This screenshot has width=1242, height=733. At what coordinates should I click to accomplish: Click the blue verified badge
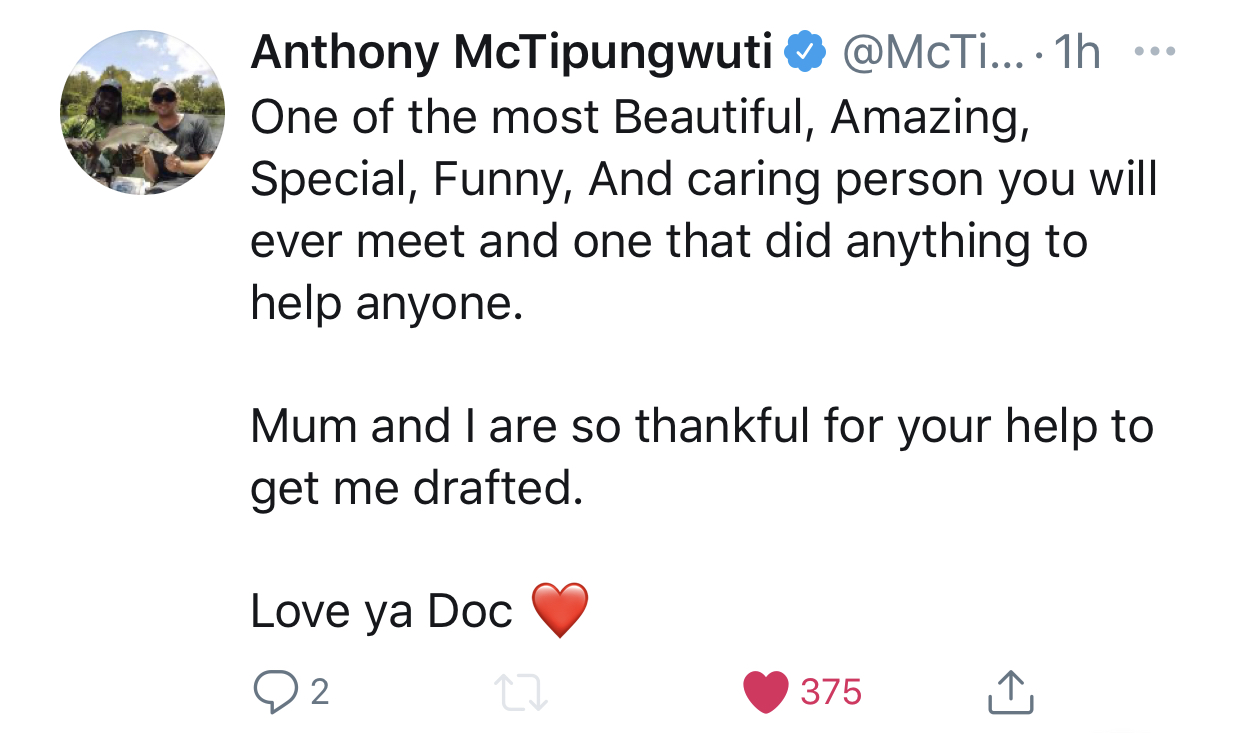[806, 52]
